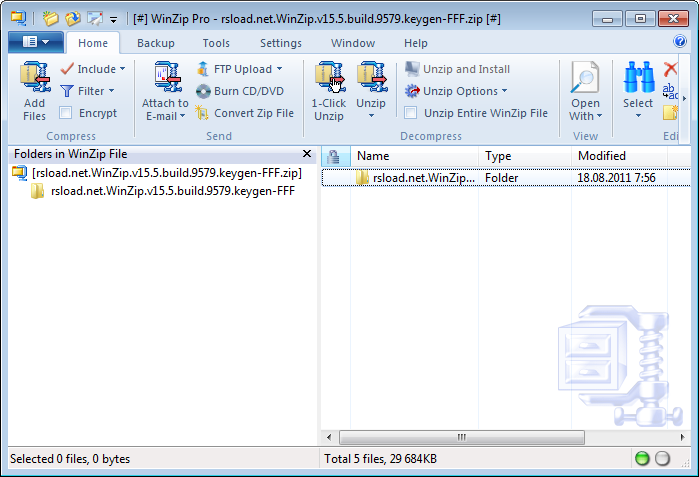Viewport: 699px width, 477px height.
Task: Click the 18.08.2011 7:56 modified date cell
Action: [x=616, y=178]
